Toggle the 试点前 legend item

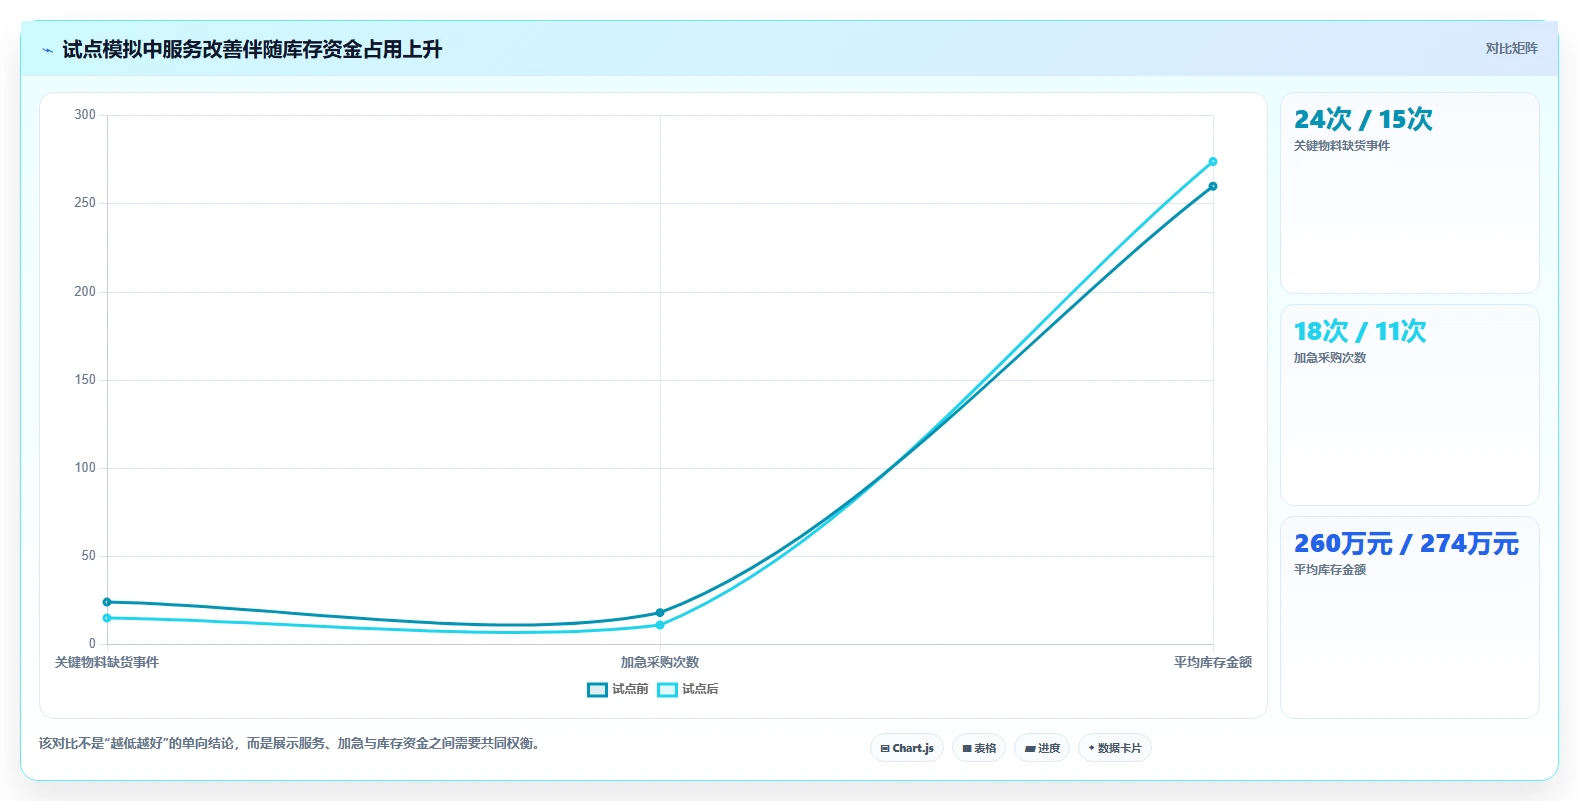[618, 689]
